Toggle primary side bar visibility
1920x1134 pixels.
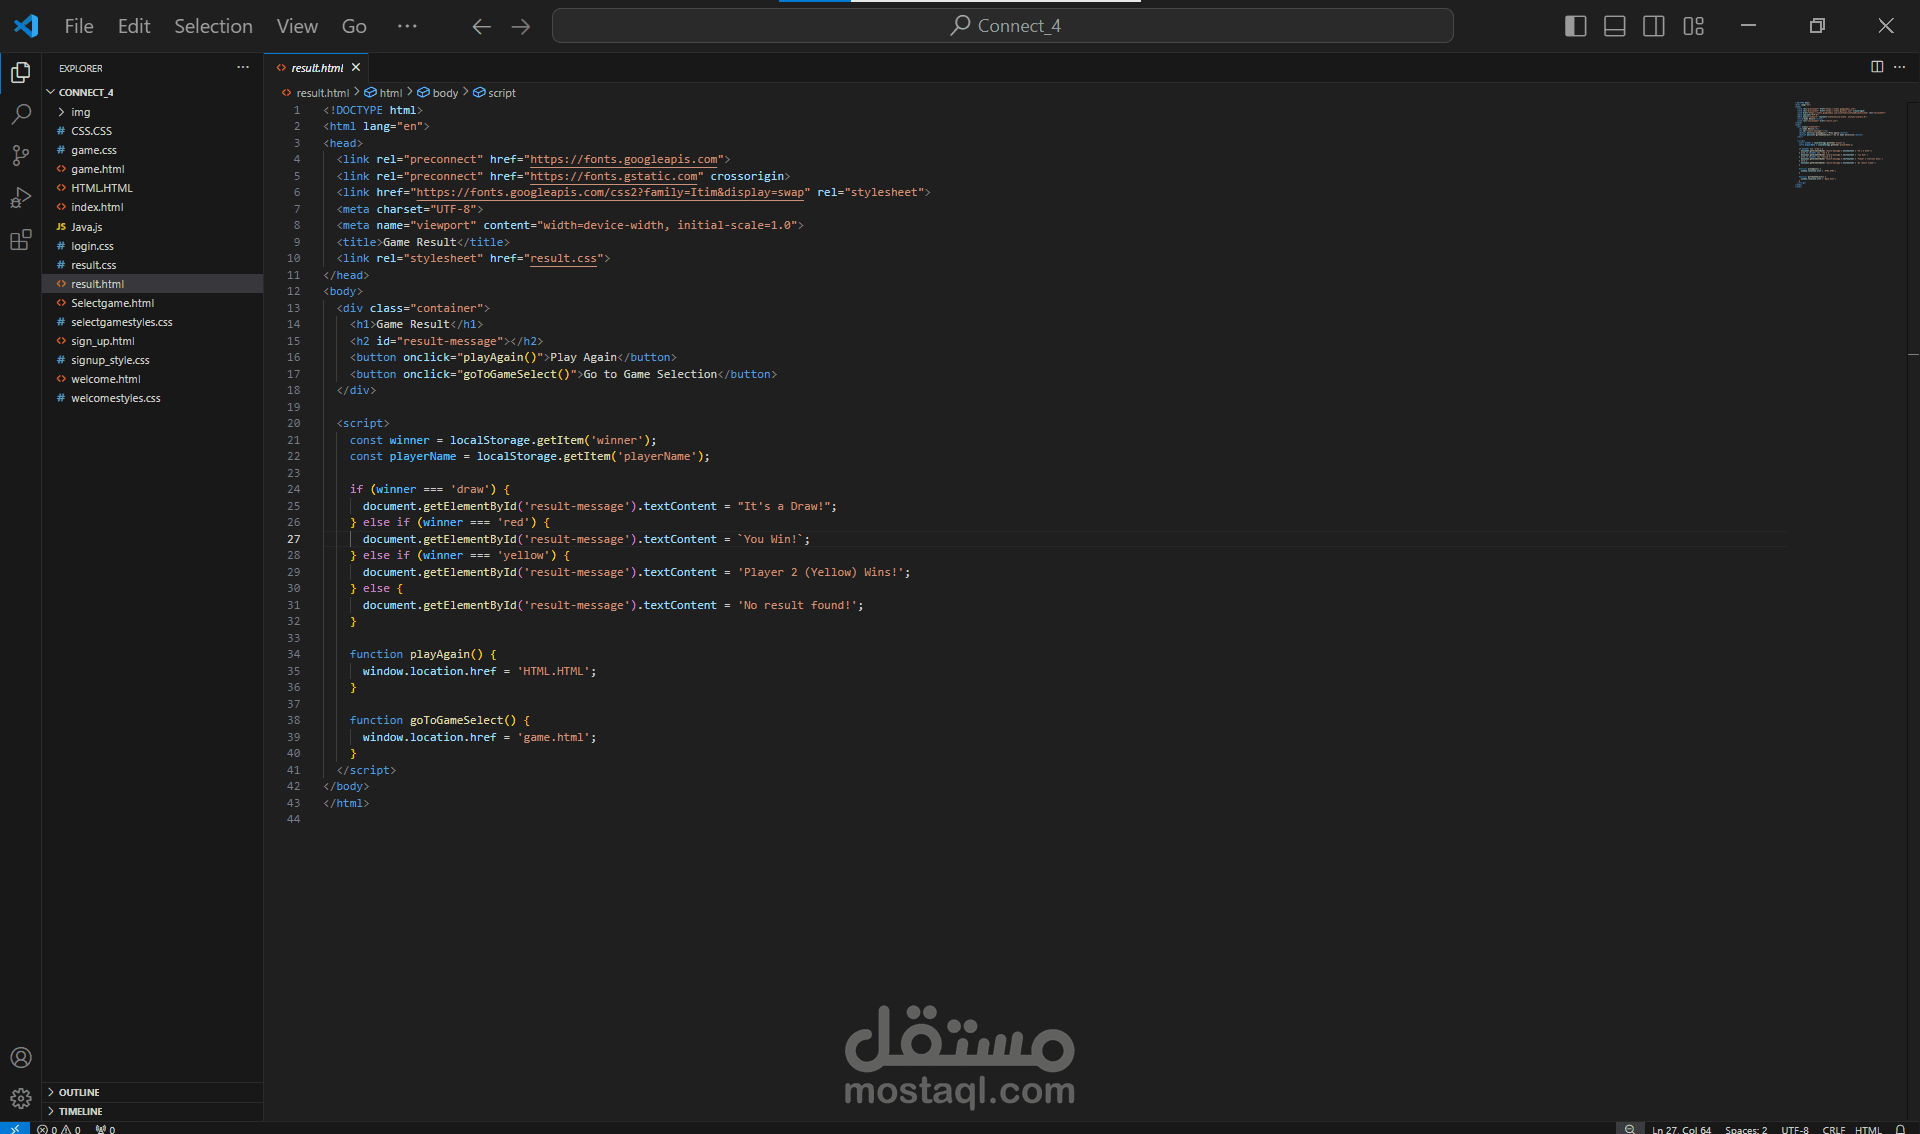pos(1575,26)
